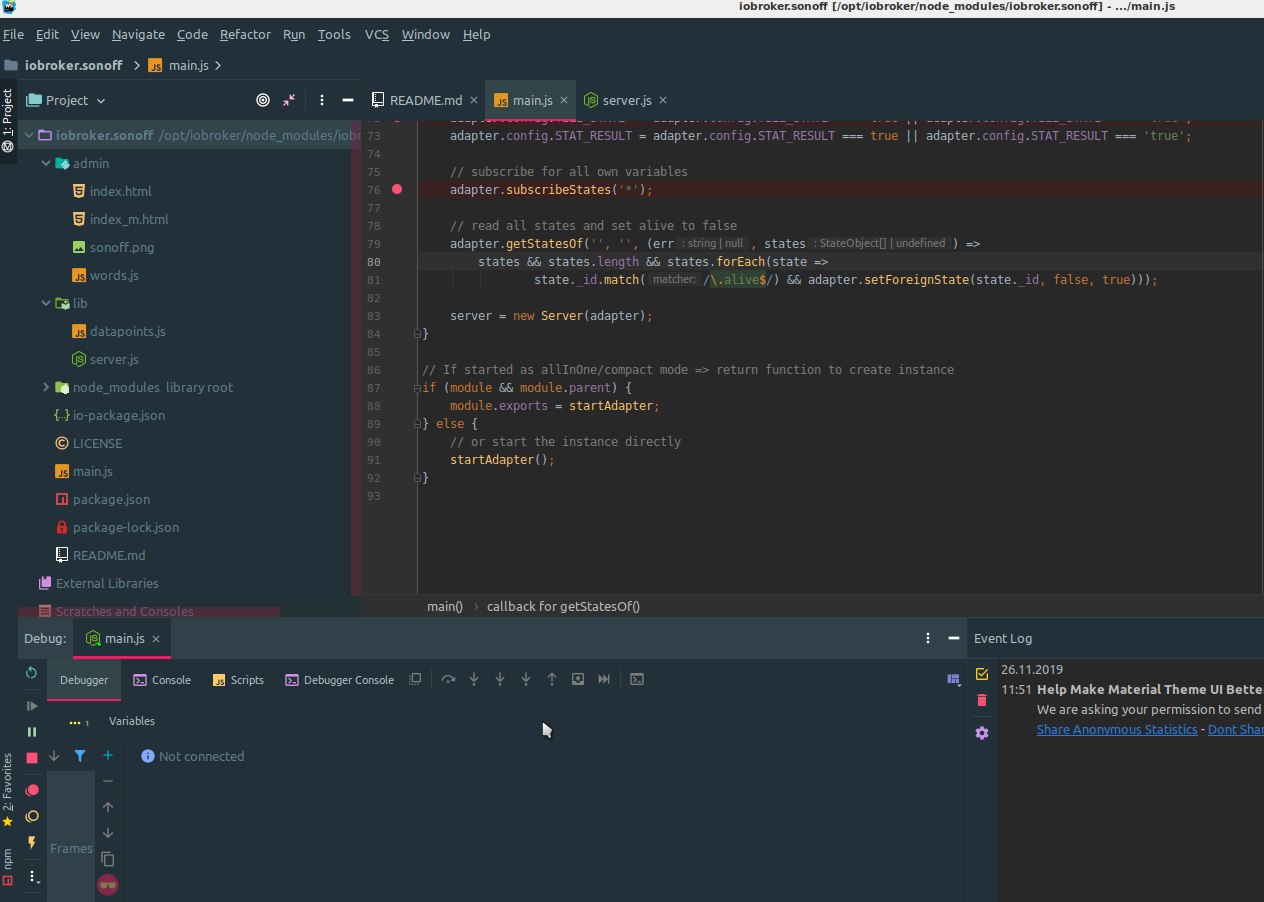View breakpoints in debug sidebar
Screen dimensions: 1264x902
click(x=32, y=790)
